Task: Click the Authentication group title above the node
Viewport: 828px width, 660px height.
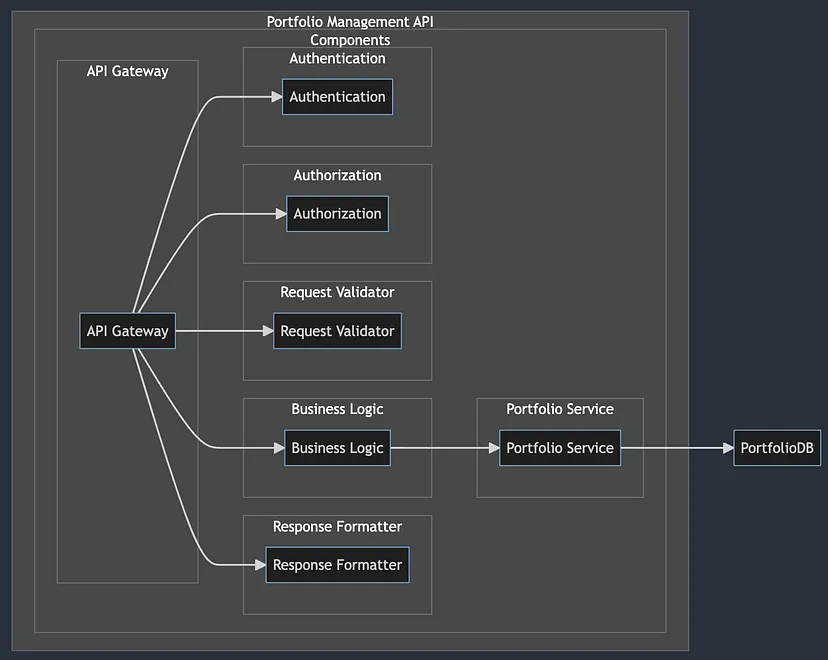Action: click(337, 58)
